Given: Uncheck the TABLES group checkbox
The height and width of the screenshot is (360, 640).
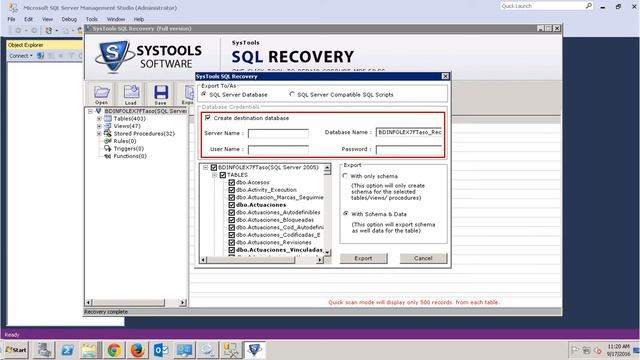Looking at the screenshot, I should (x=223, y=175).
